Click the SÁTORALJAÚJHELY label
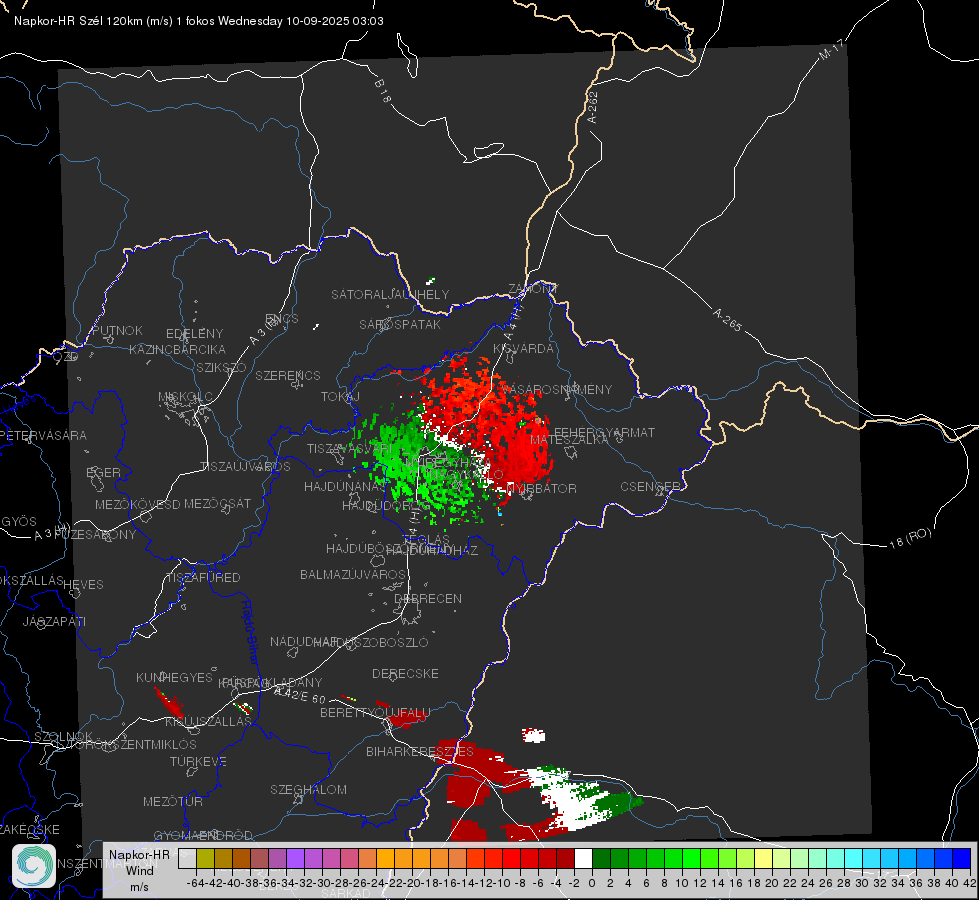 pyautogui.click(x=390, y=294)
